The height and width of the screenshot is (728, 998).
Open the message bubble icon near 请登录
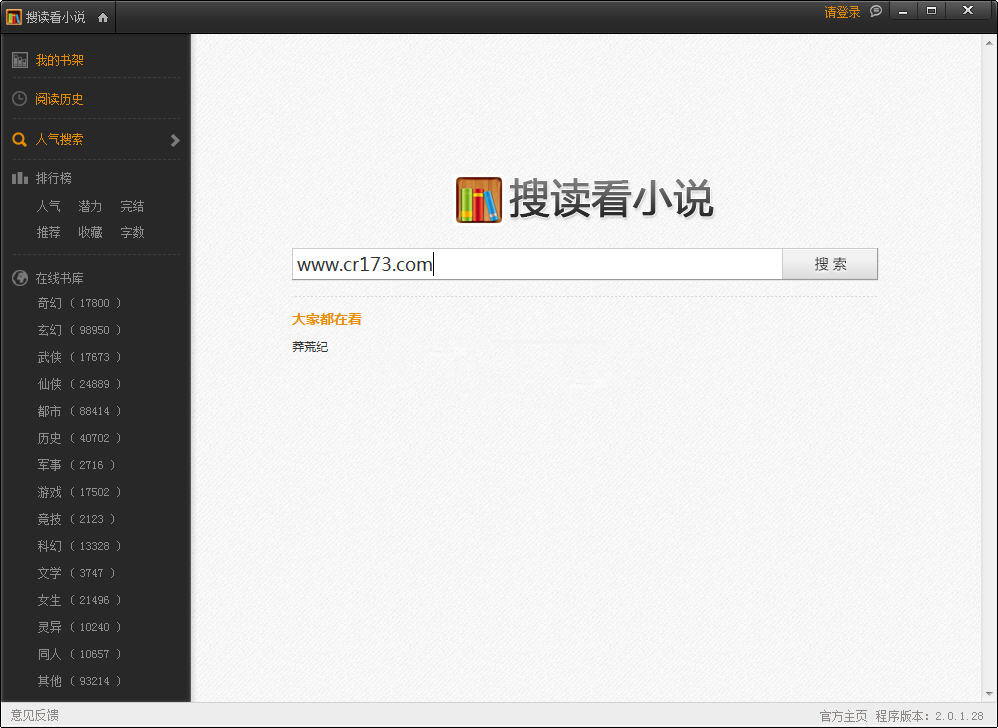tap(877, 10)
